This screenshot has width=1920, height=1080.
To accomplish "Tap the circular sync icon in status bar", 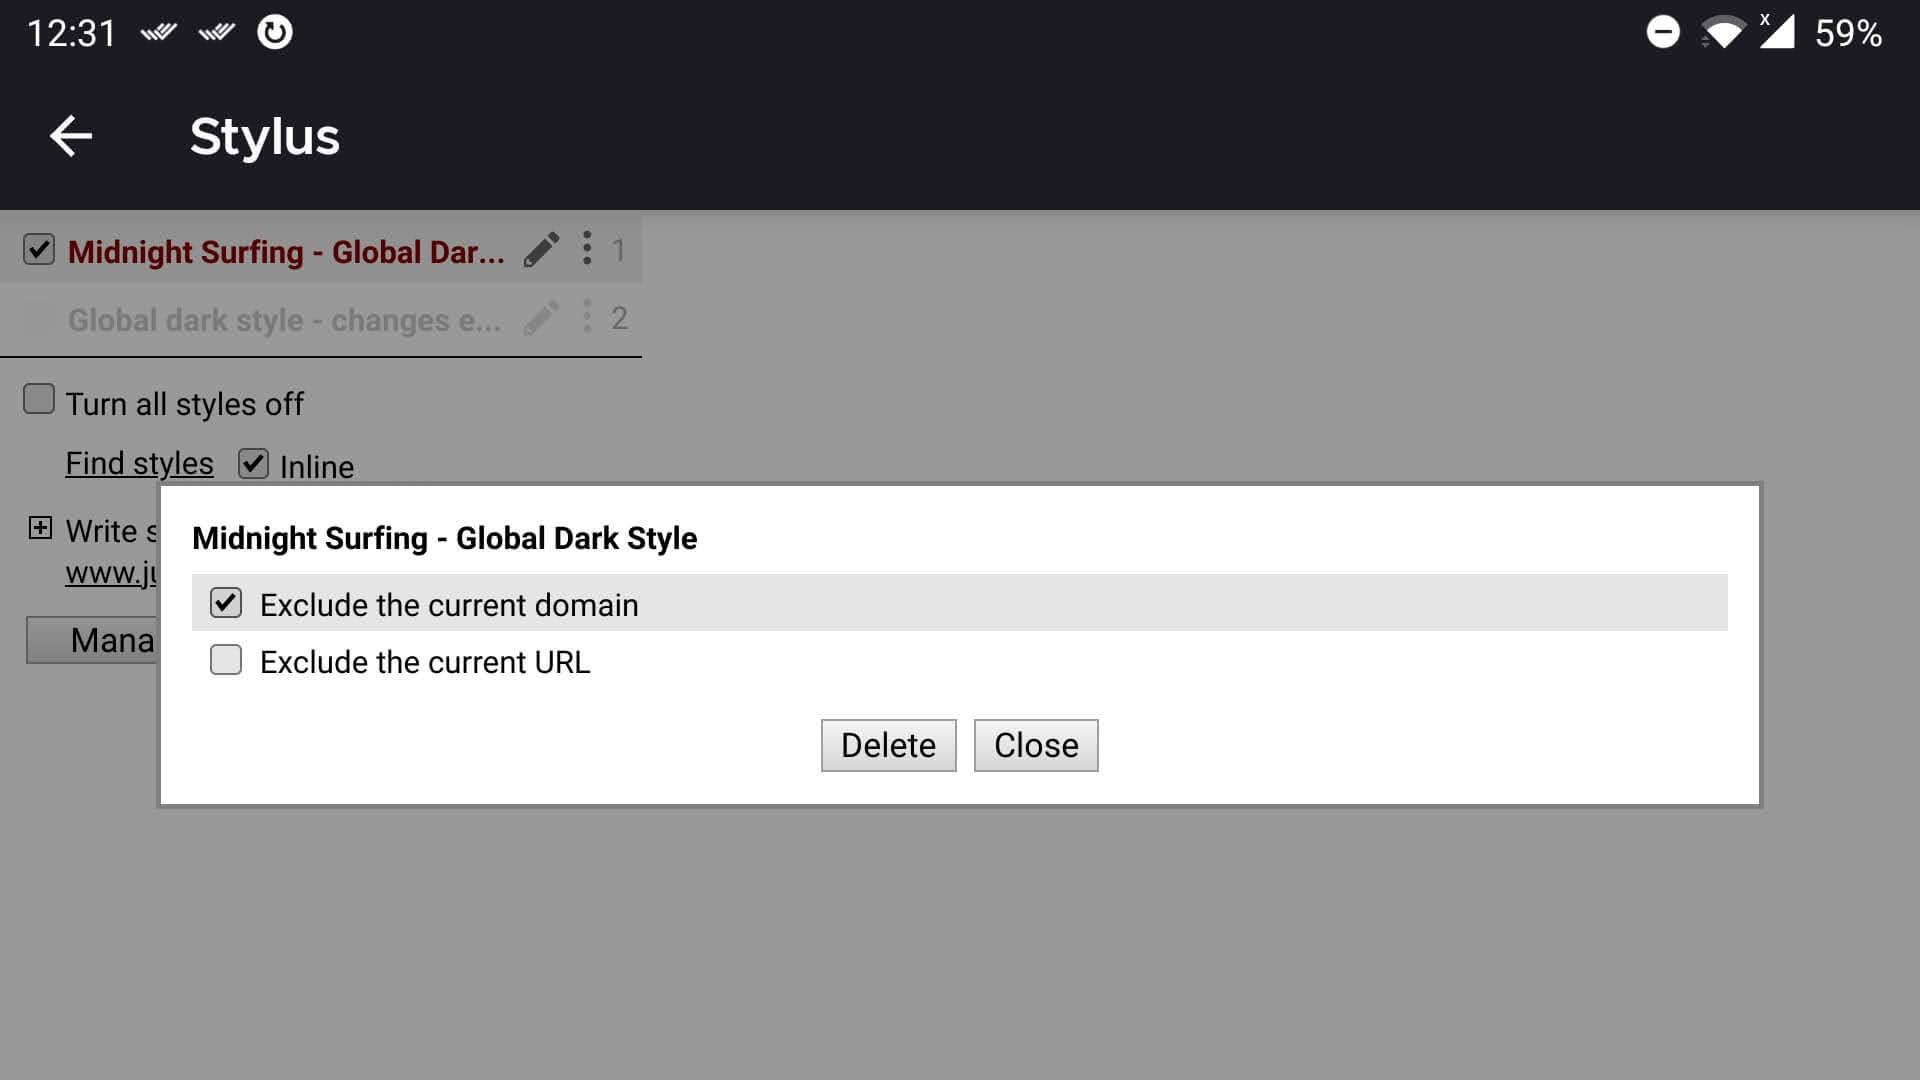I will coord(274,32).
